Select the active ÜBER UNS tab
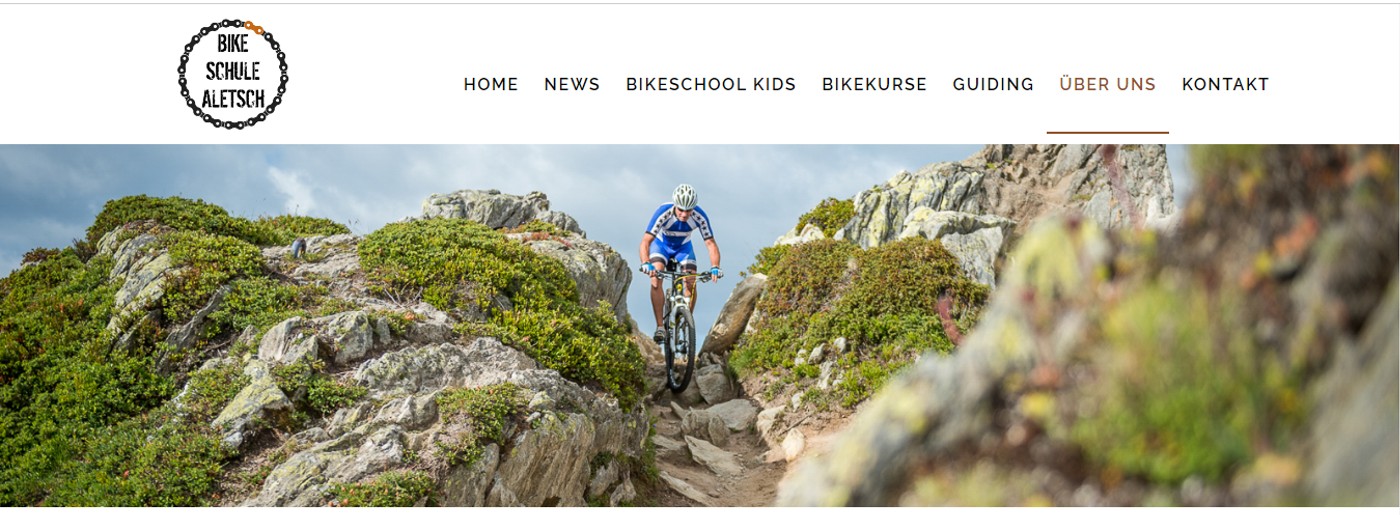The height and width of the screenshot is (515, 1400). click(x=1108, y=85)
